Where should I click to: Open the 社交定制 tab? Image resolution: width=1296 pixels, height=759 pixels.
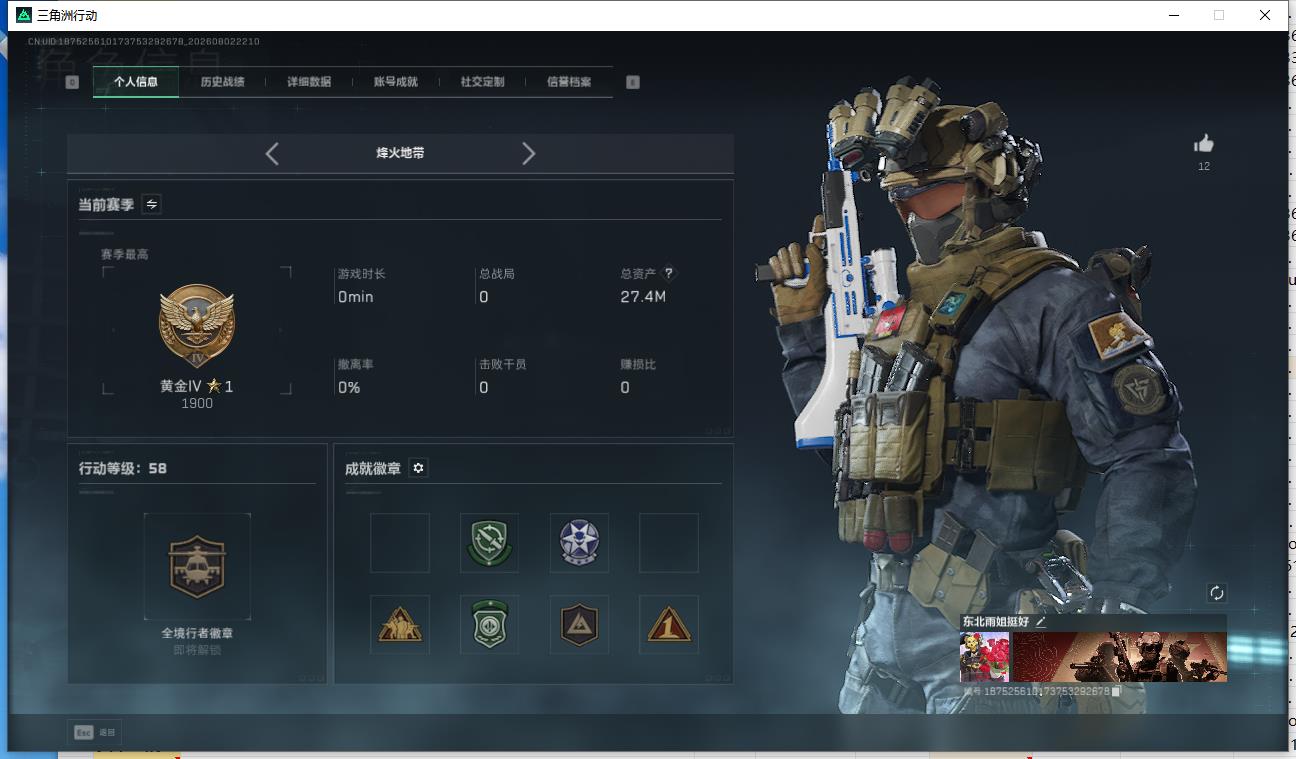(x=482, y=82)
